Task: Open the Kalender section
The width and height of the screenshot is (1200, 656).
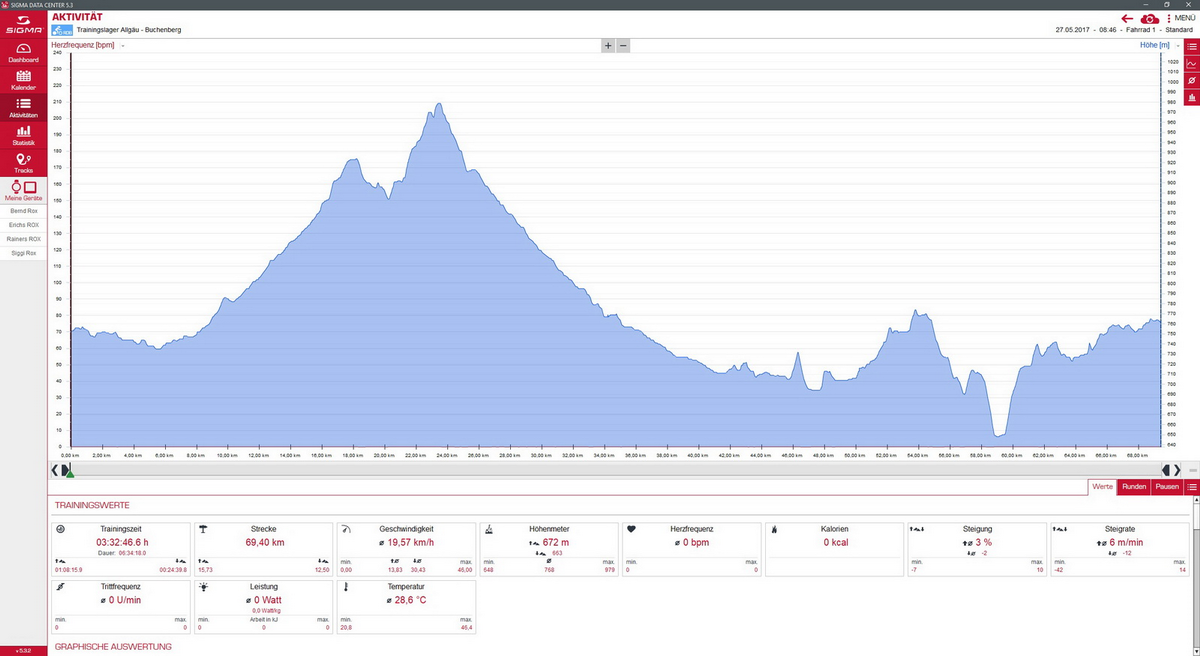Action: (23, 80)
